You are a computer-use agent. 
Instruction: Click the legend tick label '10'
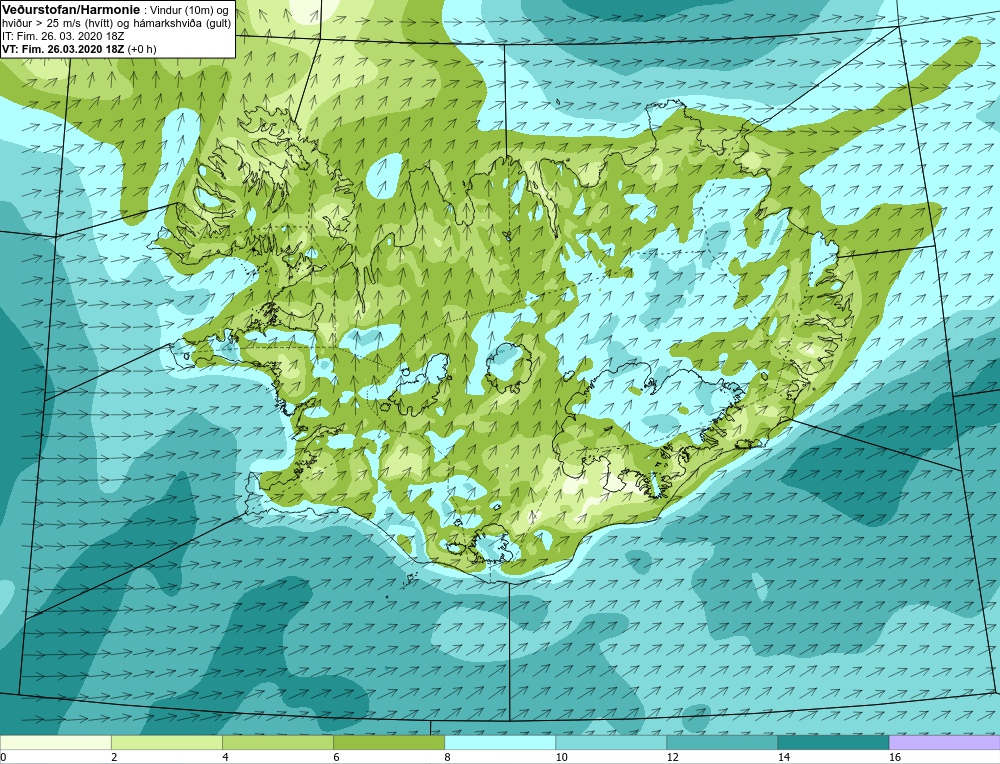point(561,757)
